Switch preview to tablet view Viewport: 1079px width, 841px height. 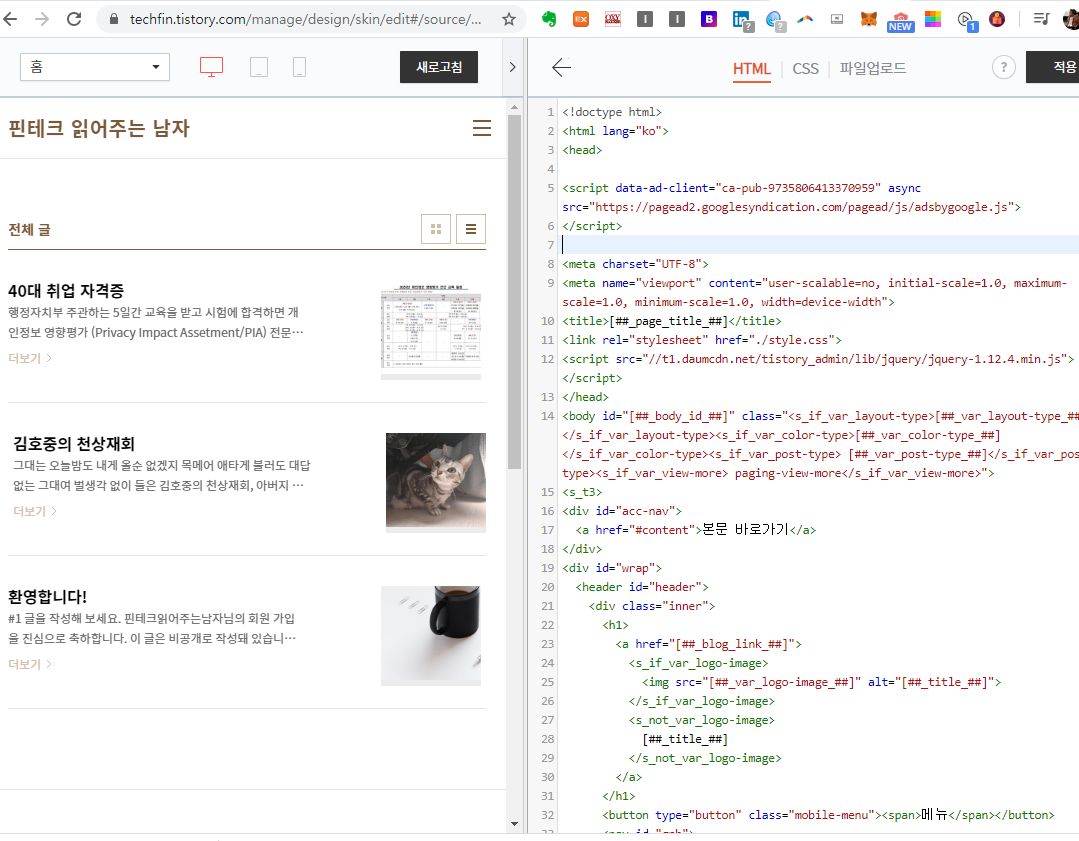pos(259,67)
